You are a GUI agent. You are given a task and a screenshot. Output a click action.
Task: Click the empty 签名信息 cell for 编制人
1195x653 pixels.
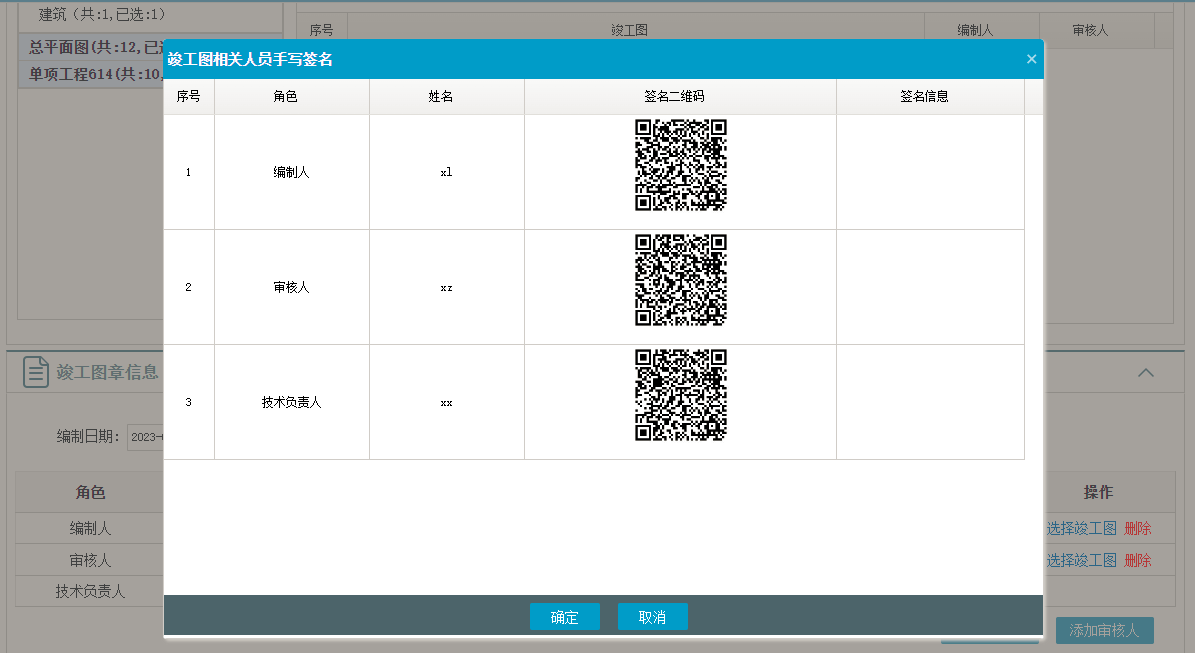931,172
